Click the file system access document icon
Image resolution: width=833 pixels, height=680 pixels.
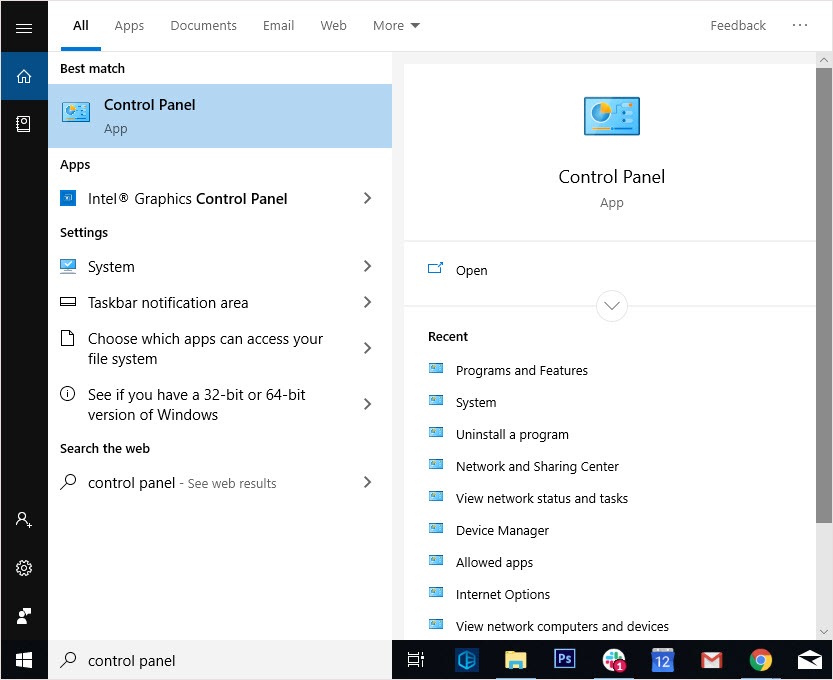[67, 338]
